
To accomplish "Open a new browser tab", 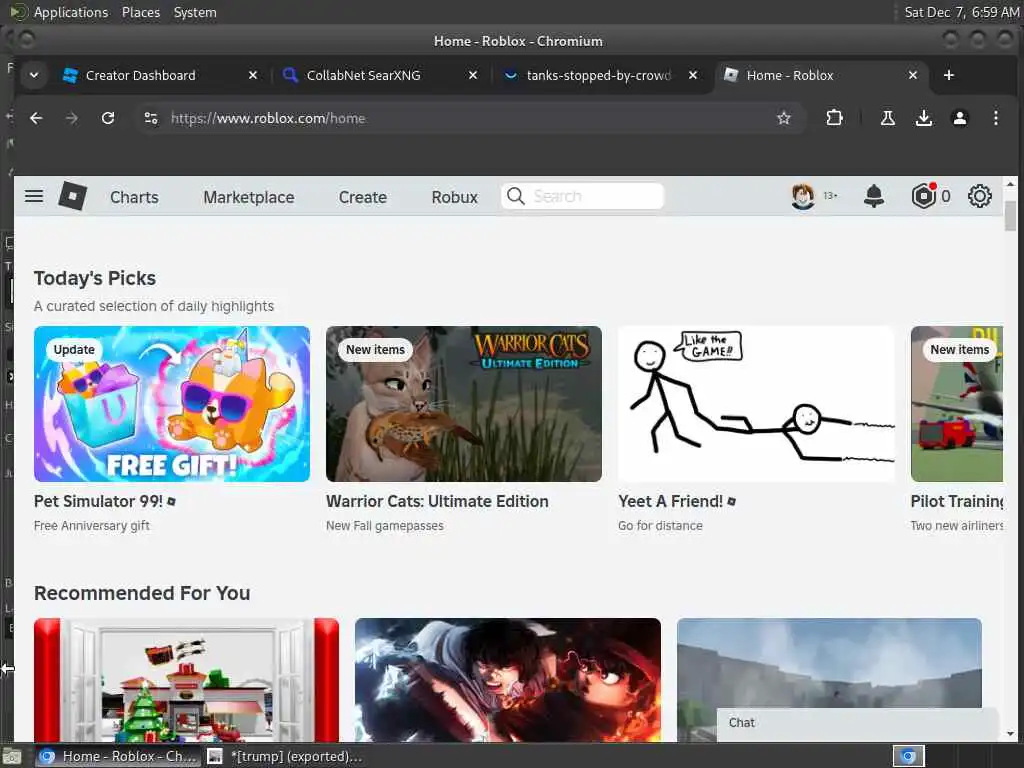I will point(949,75).
